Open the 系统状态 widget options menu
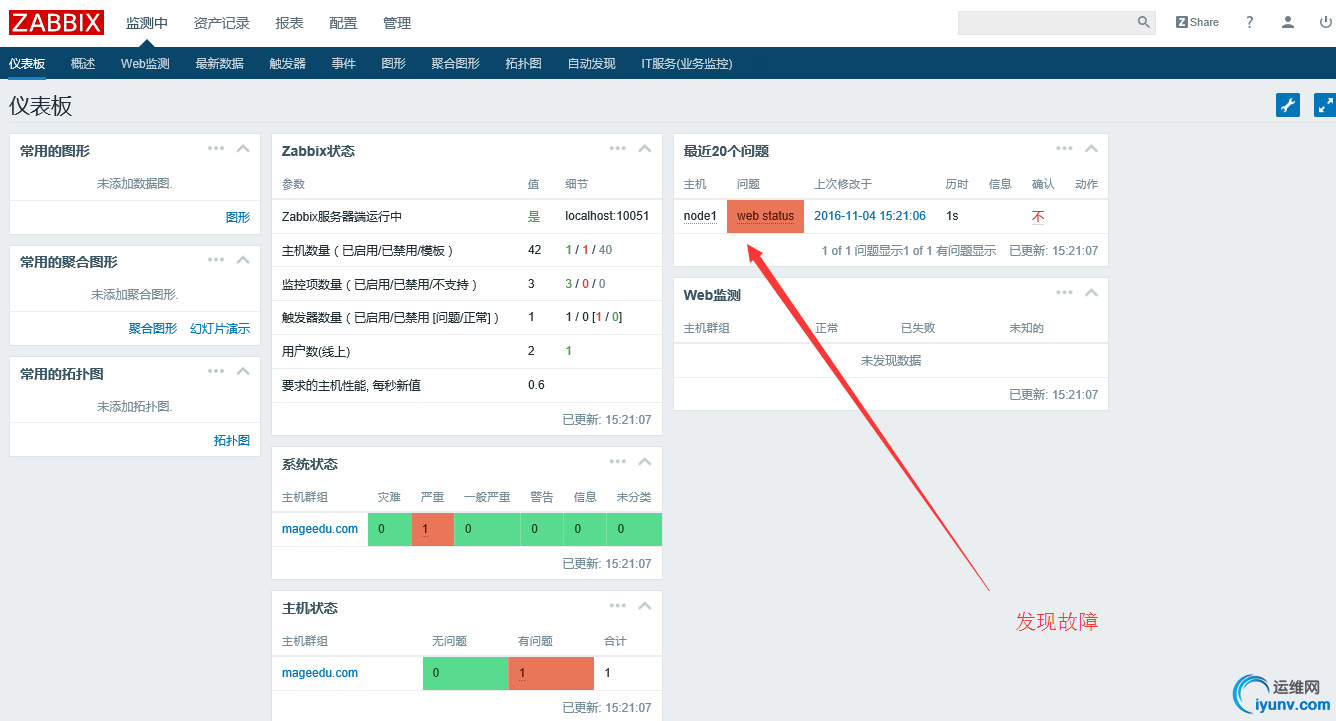This screenshot has width=1336, height=721. 618,461
